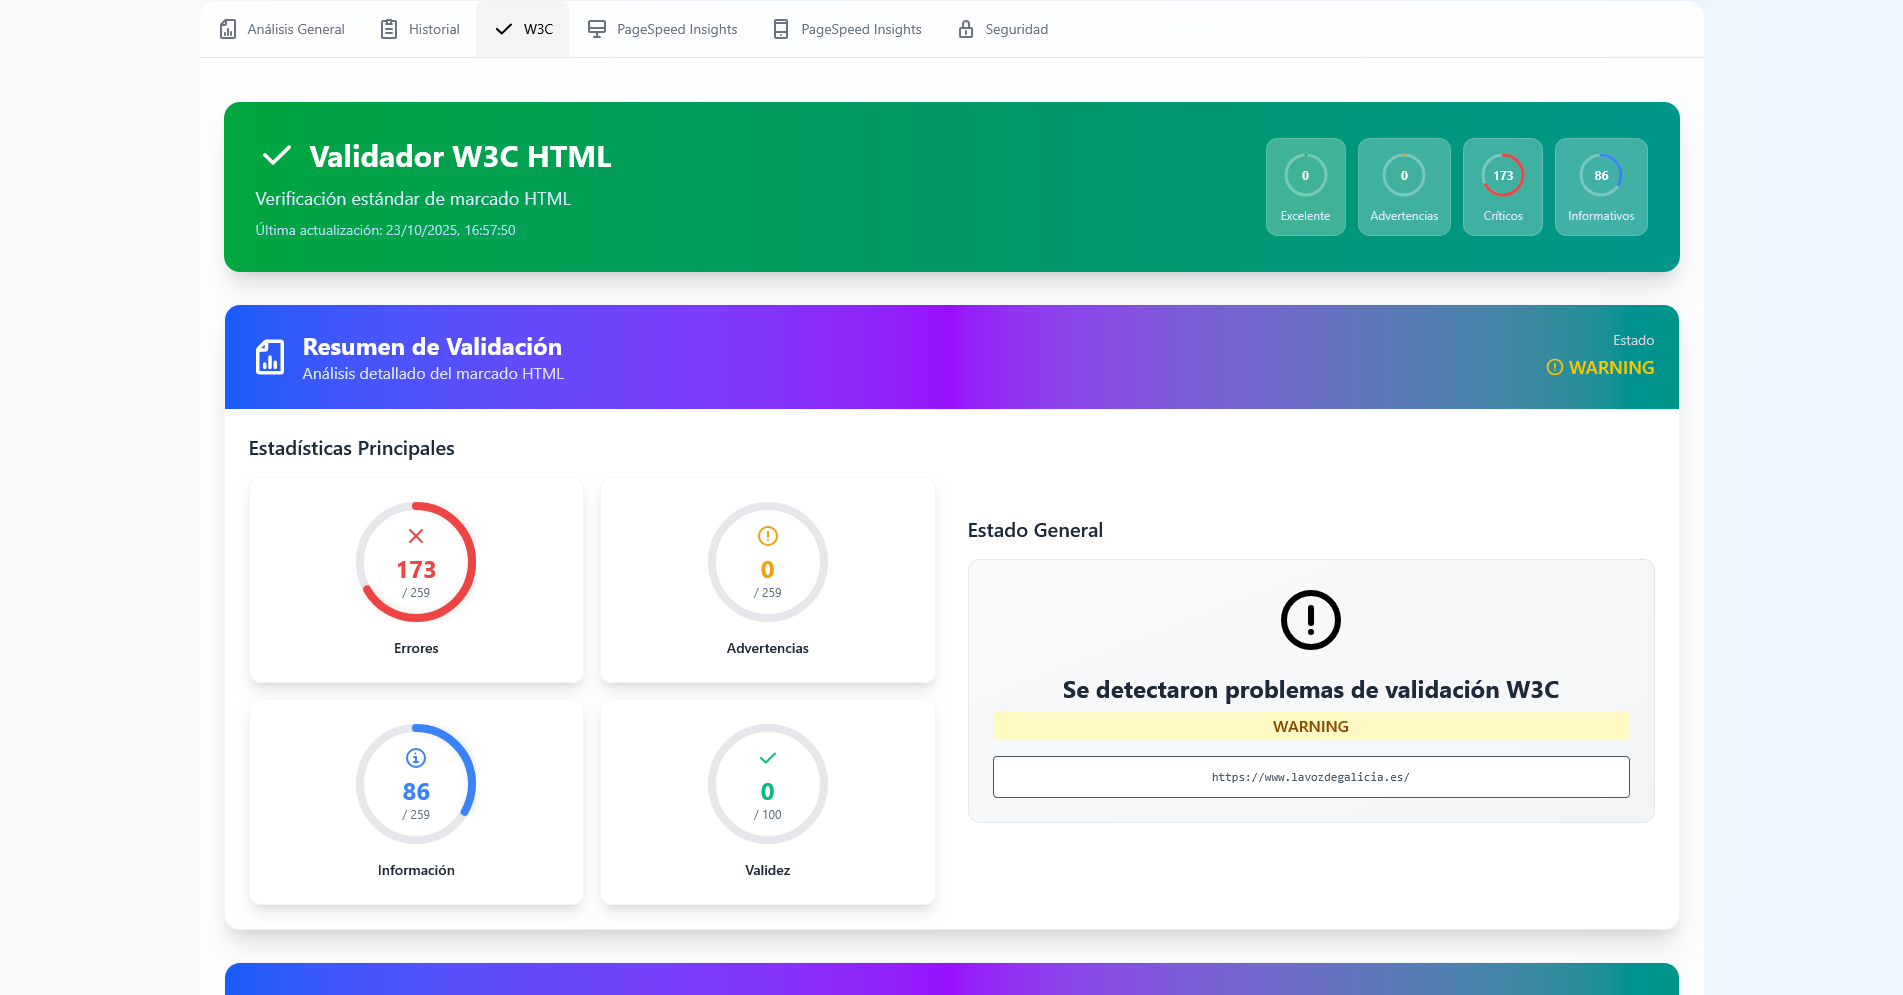Click the Excelente score badge

[1305, 187]
